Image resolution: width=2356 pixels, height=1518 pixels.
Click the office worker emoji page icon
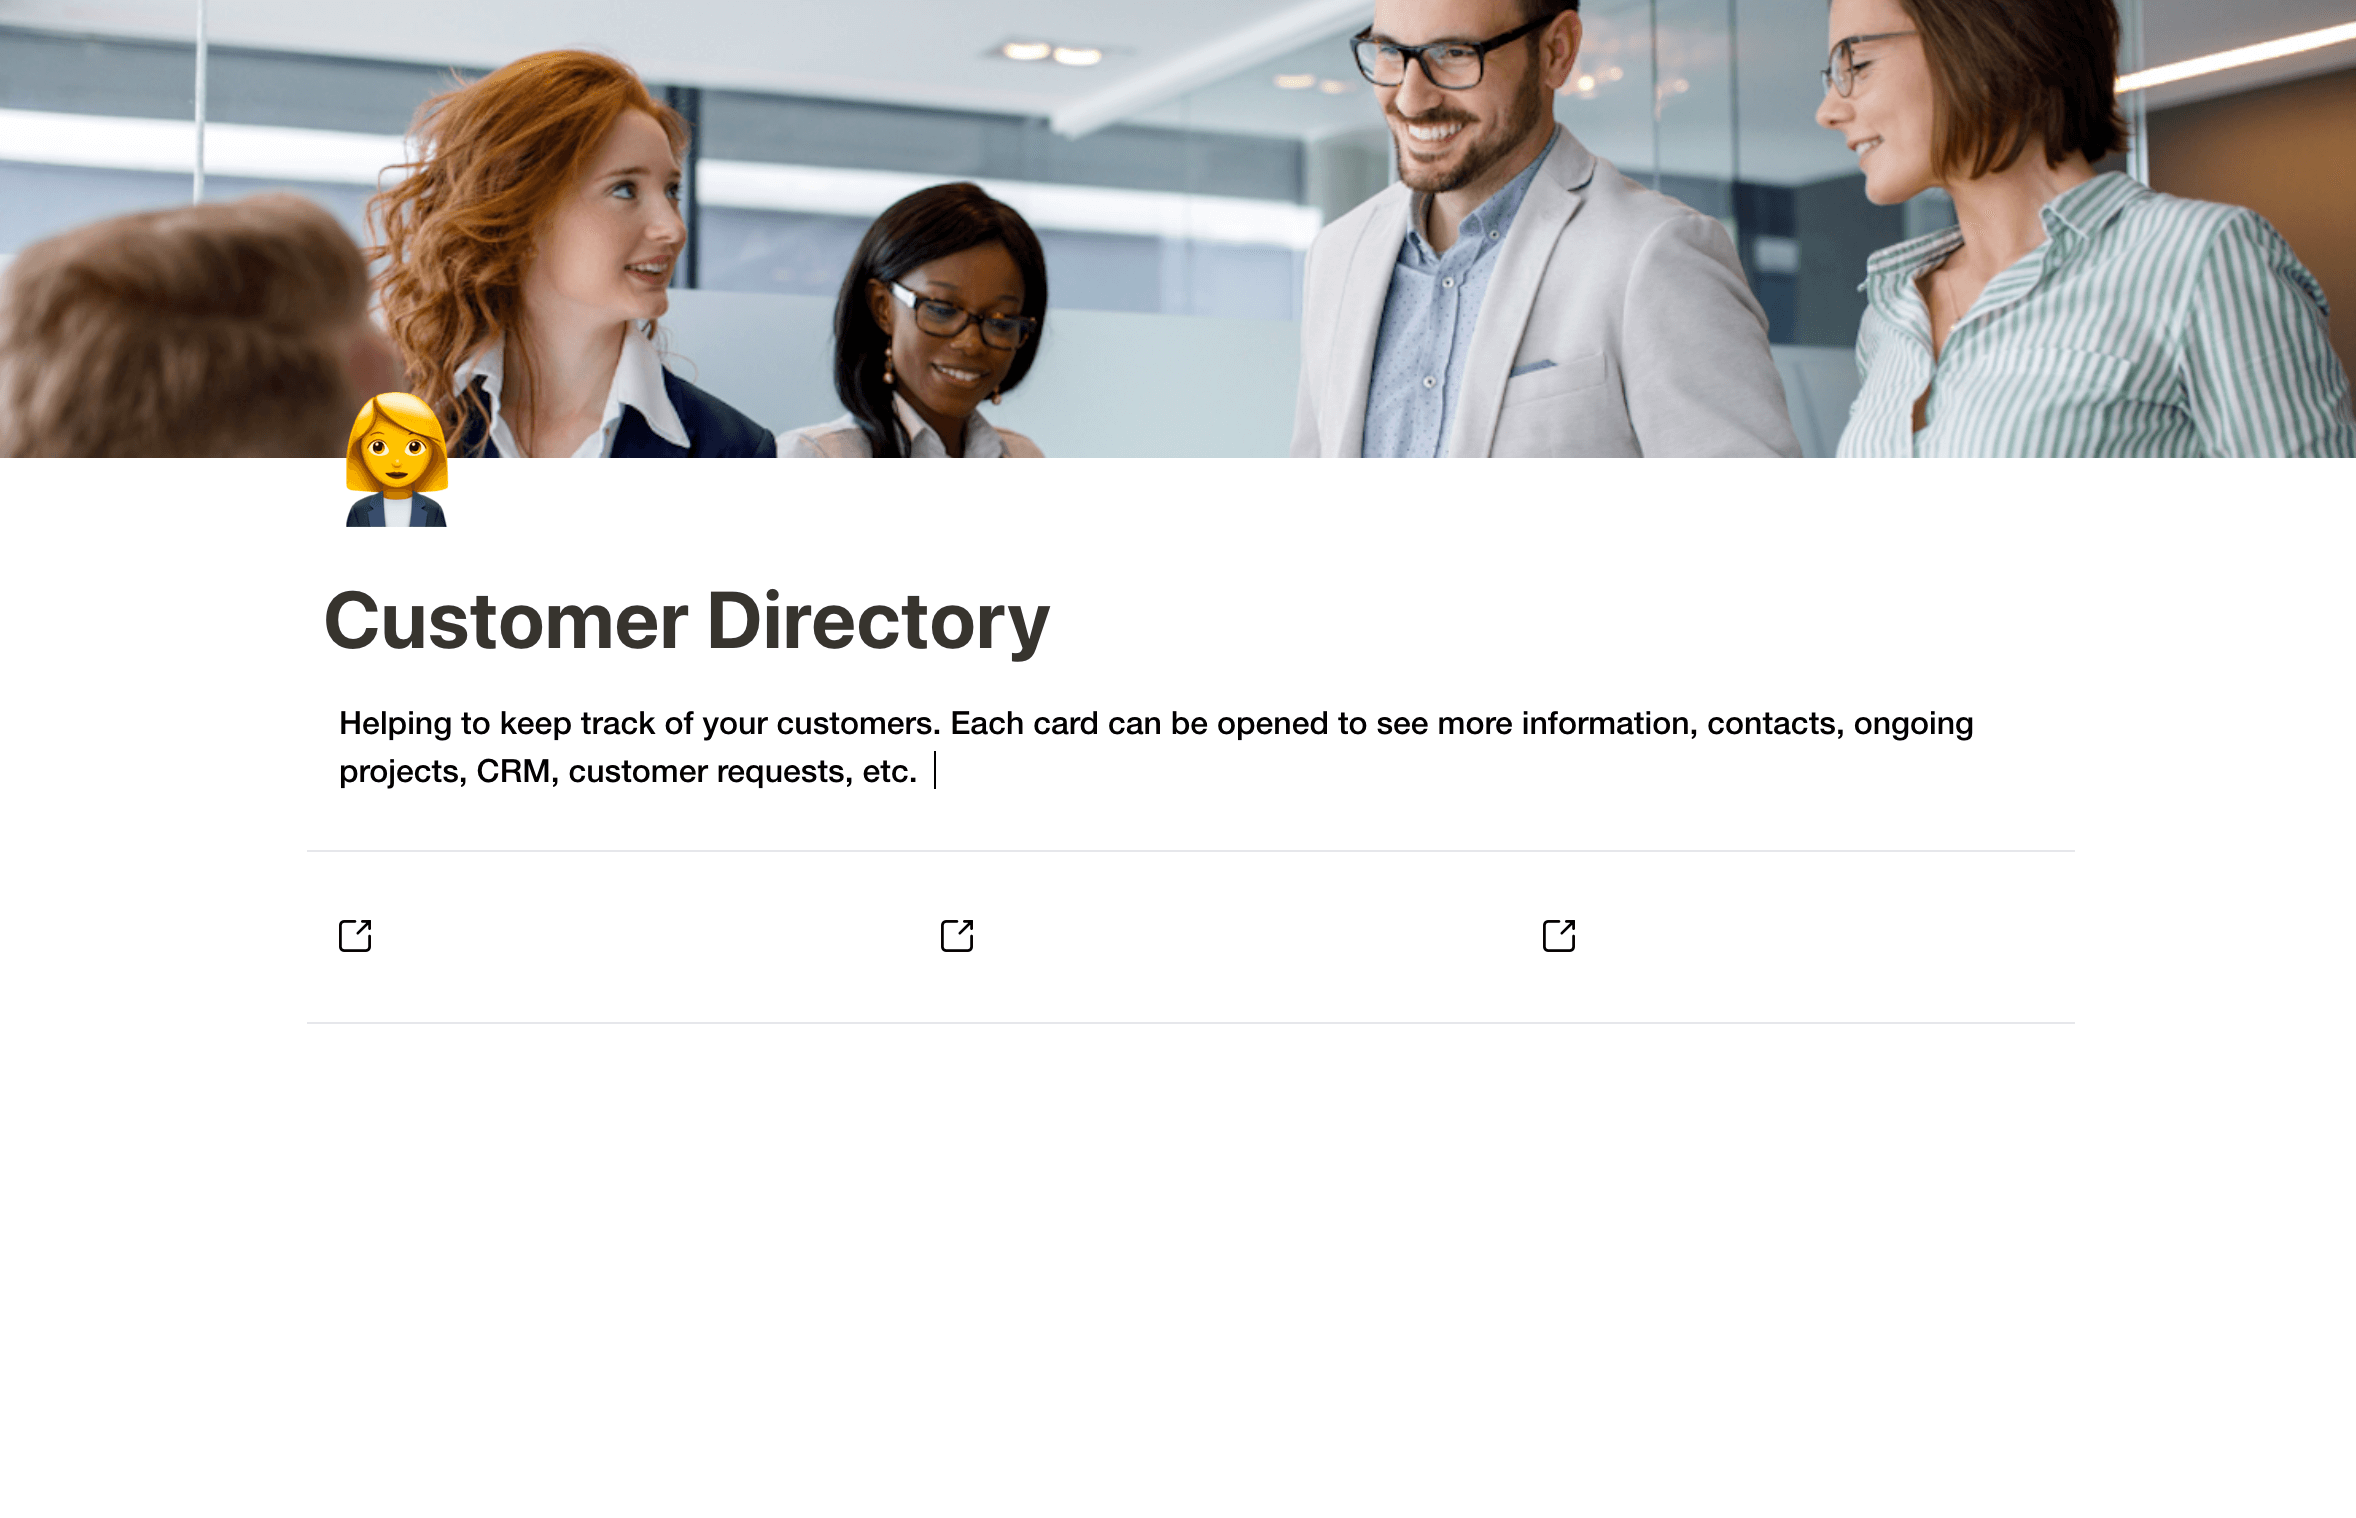point(397,460)
